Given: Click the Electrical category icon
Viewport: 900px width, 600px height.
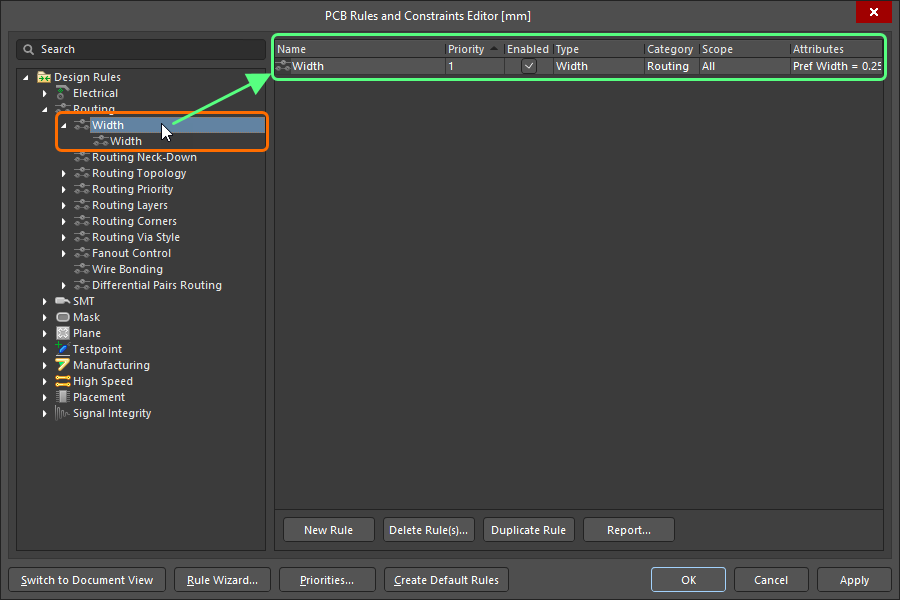Looking at the screenshot, I should click(x=63, y=93).
